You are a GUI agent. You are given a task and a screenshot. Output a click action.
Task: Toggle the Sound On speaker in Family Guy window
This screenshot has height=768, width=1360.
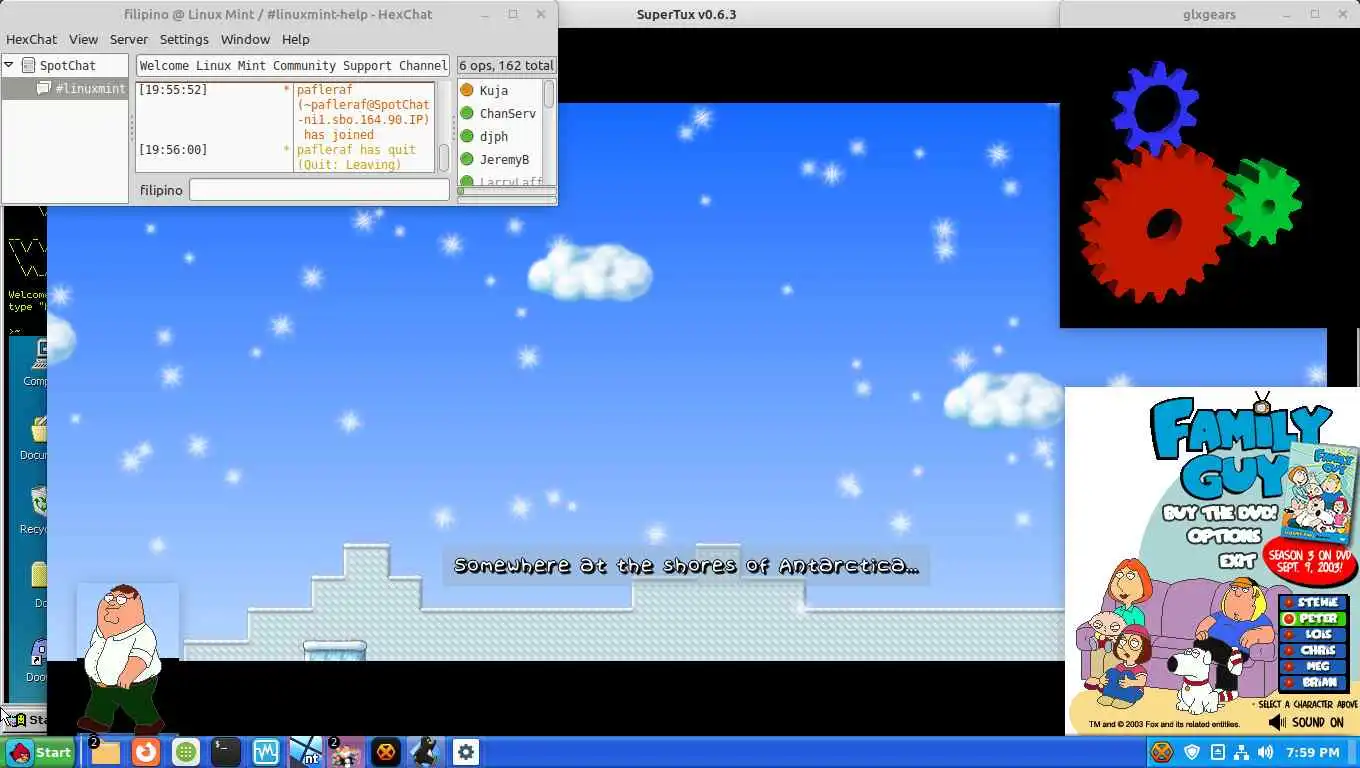pyautogui.click(x=1306, y=722)
